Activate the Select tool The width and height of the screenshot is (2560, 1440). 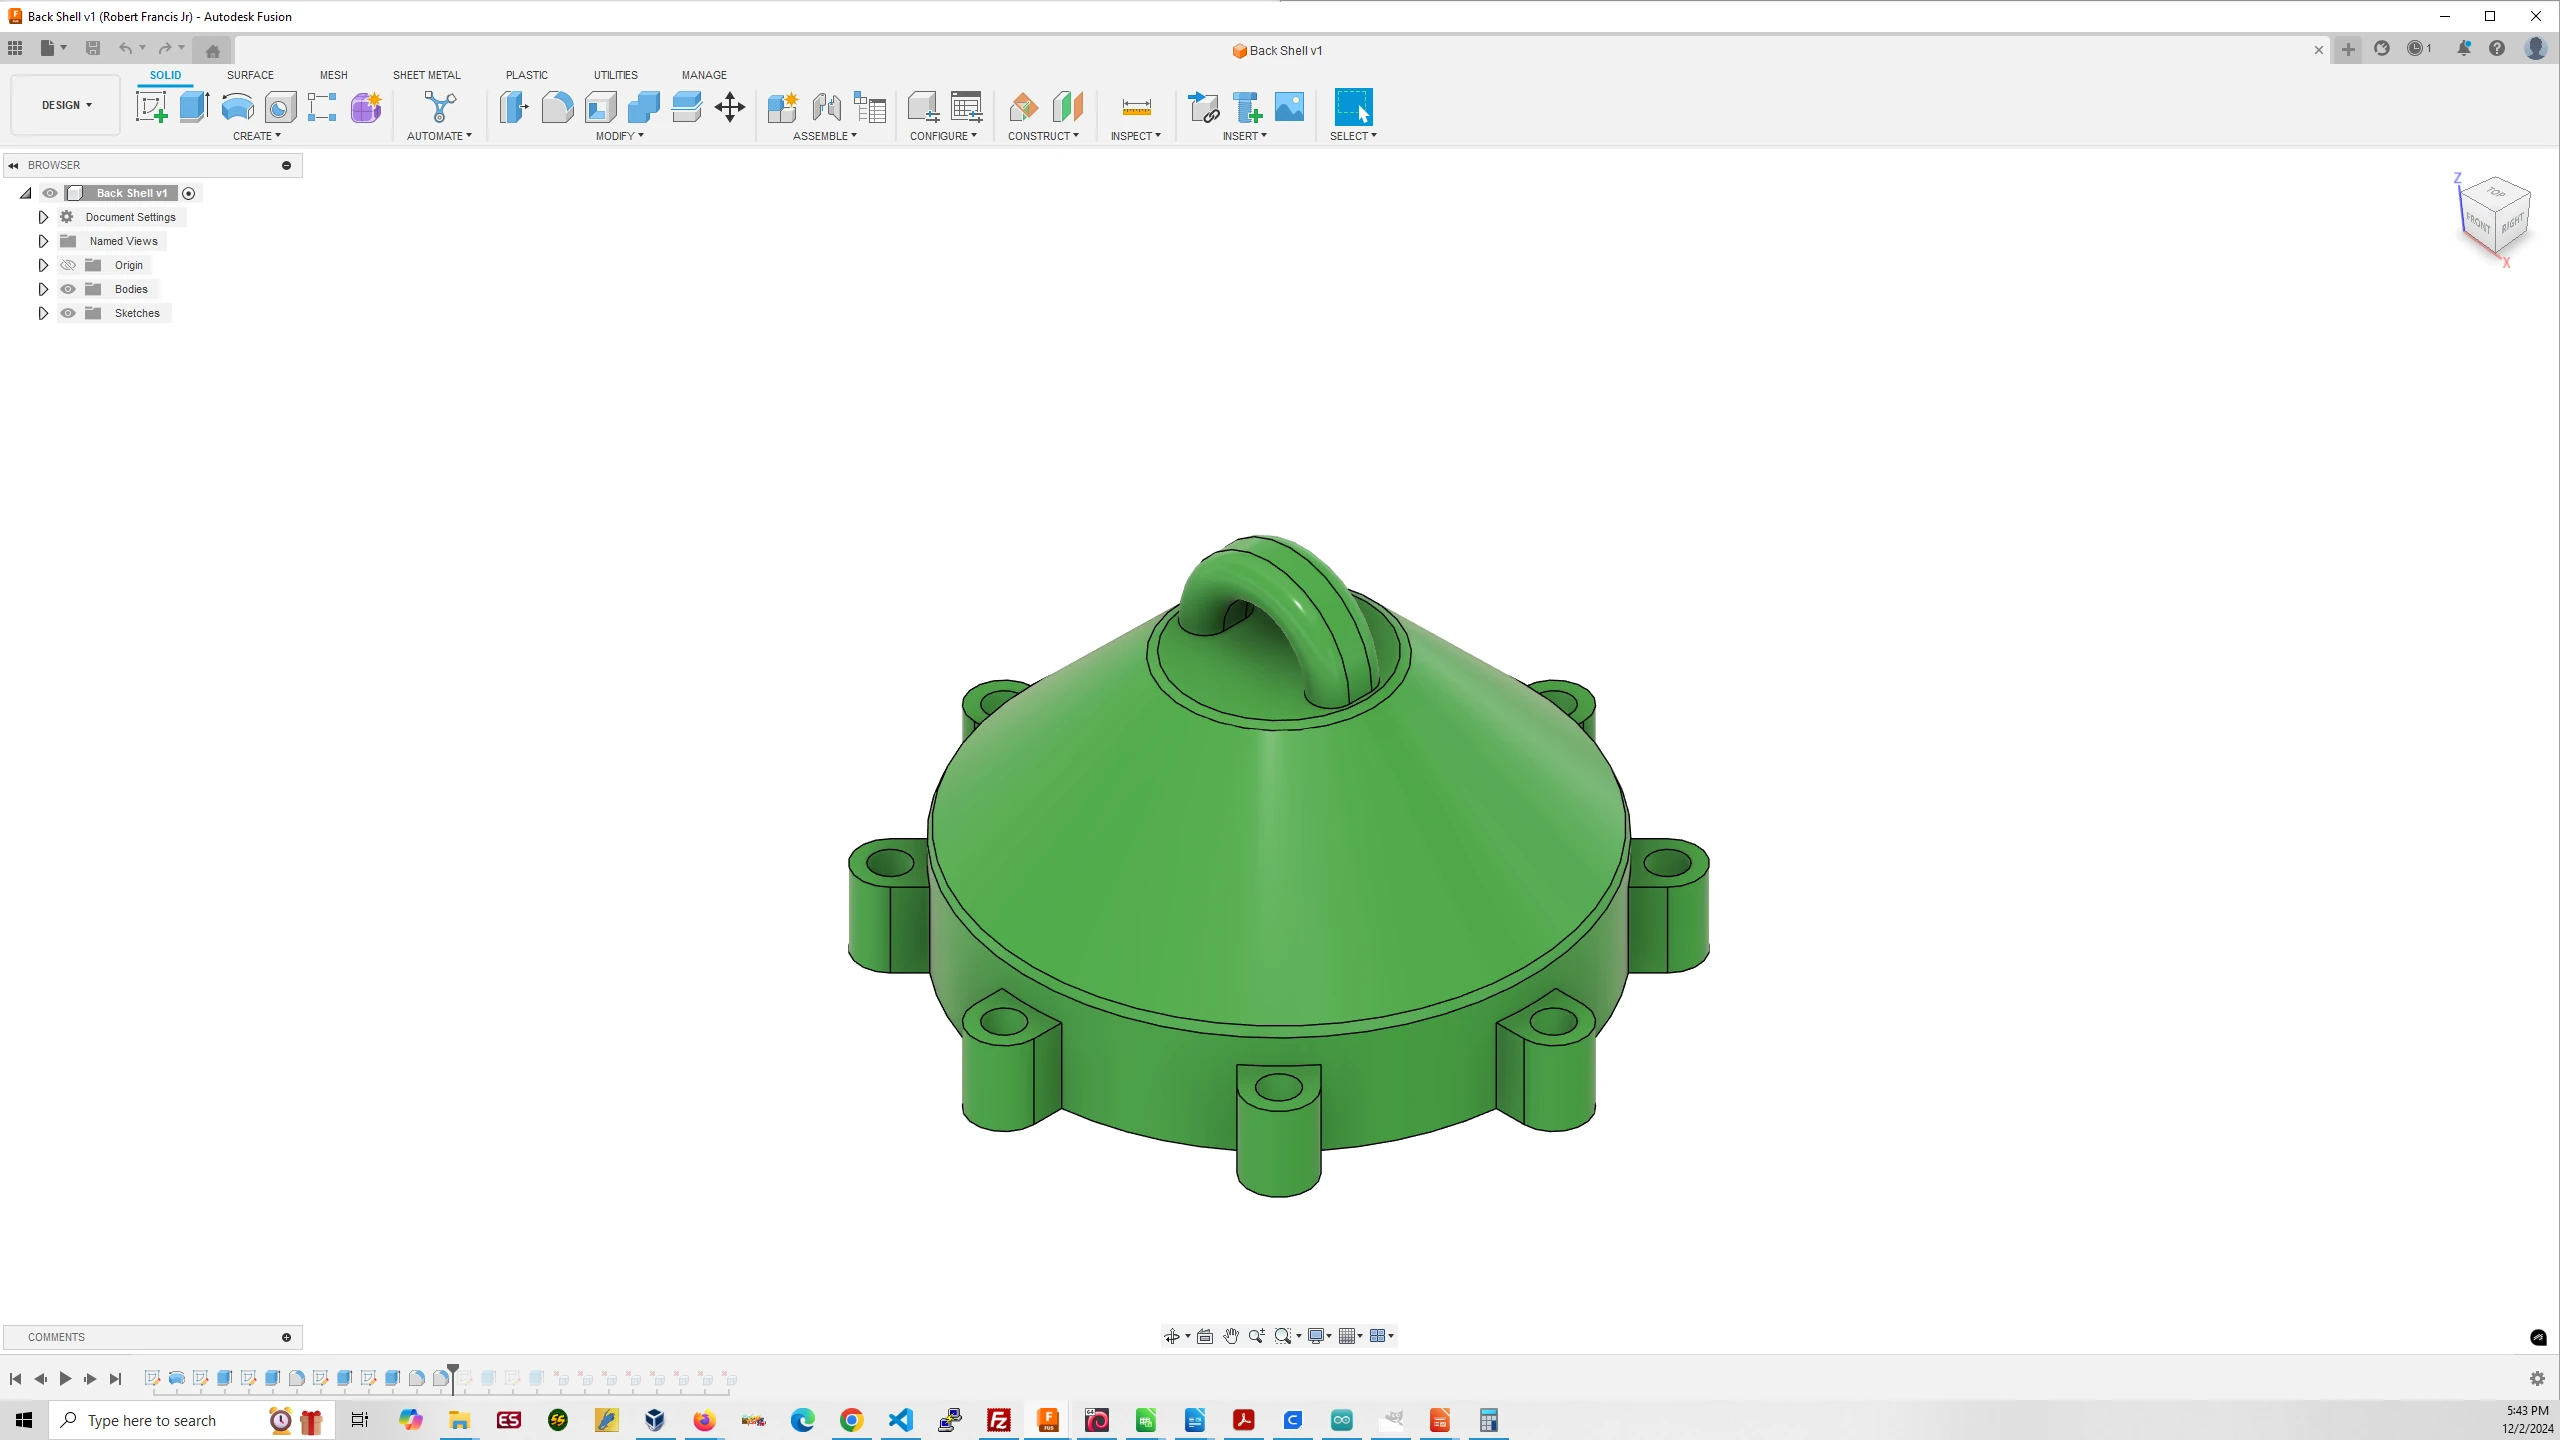pos(1354,107)
